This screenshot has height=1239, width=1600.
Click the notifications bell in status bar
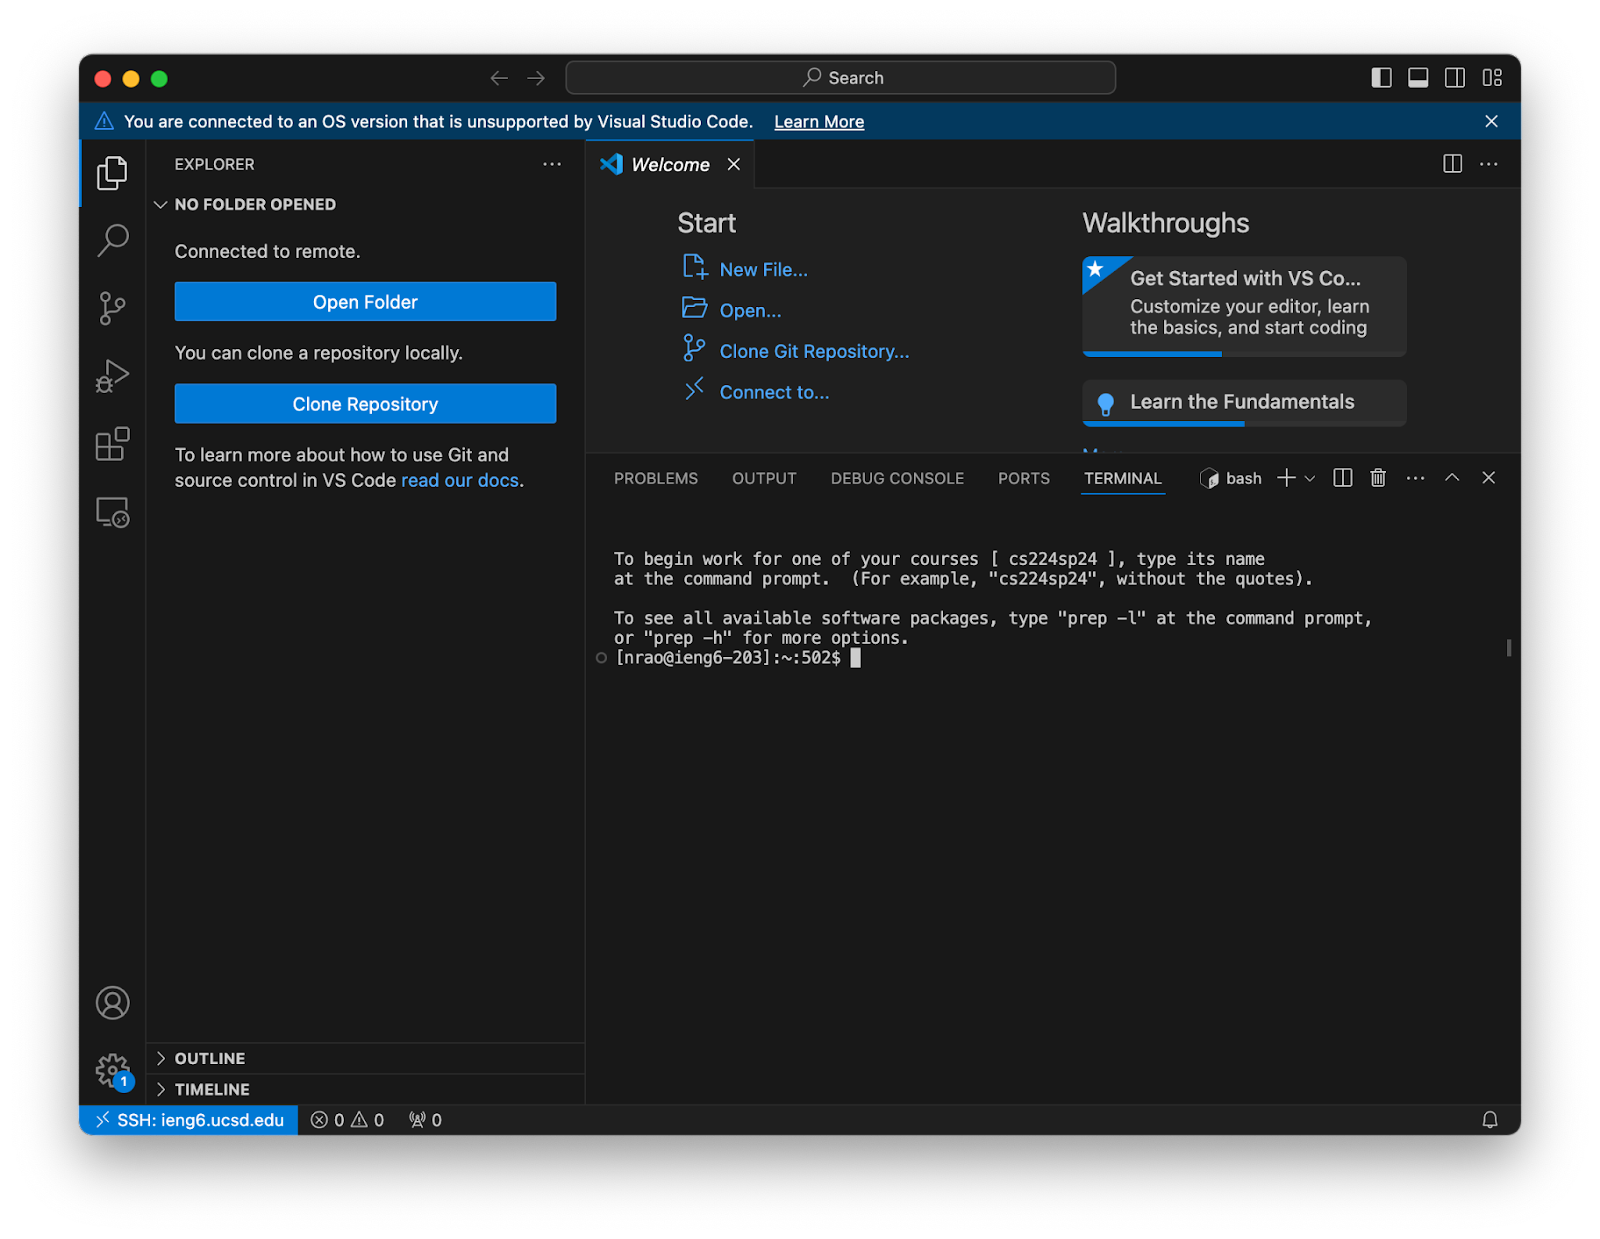pos(1489,1120)
